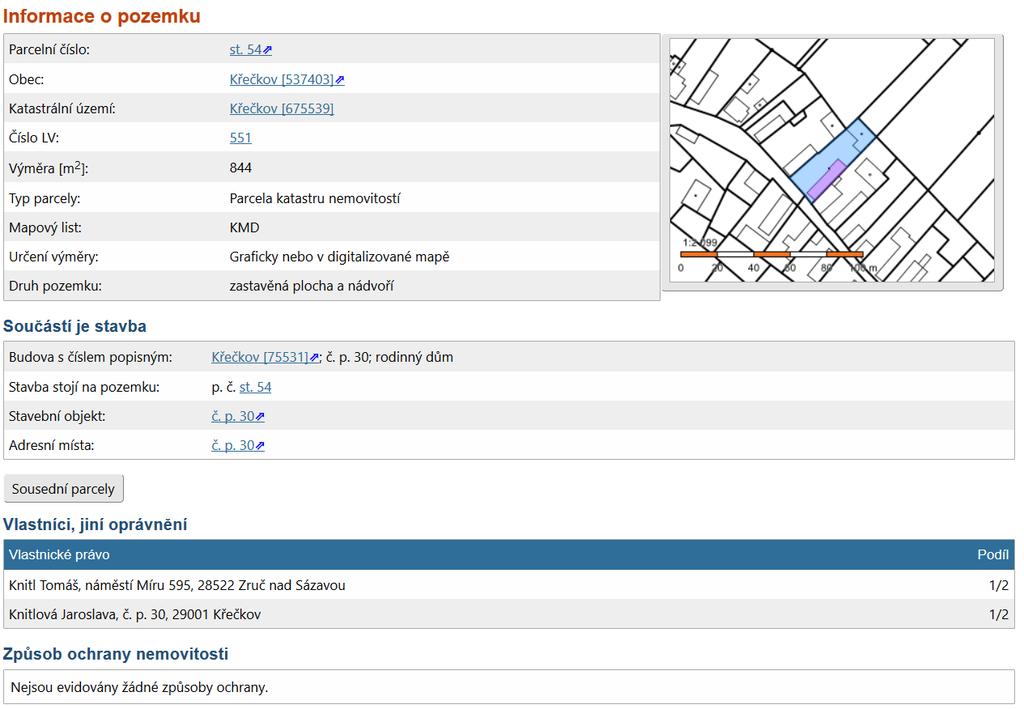This screenshot has width=1024, height=709.
Task: Open č. p. 30 link in Adresní místa row
Action: tap(233, 445)
